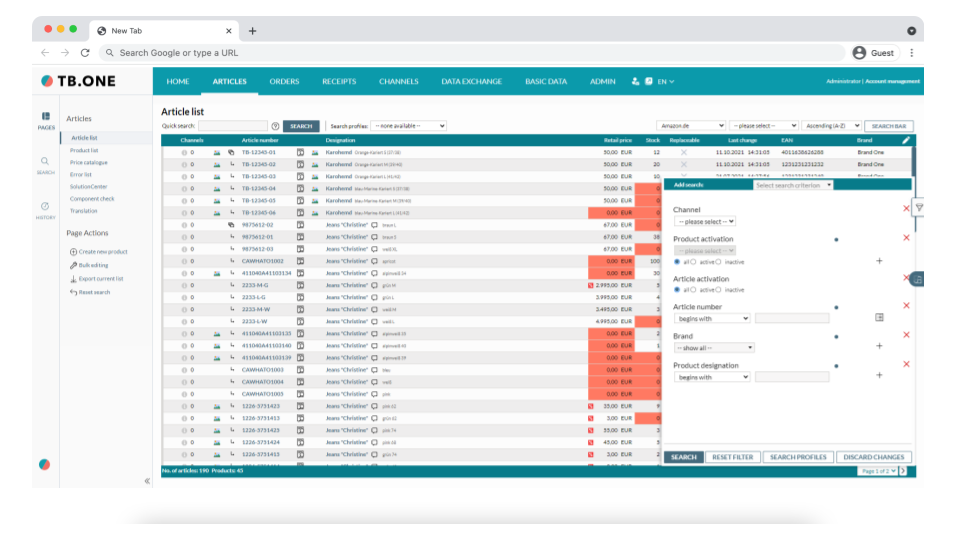Select 'all' radio under Article activation
The height and width of the screenshot is (540, 960).
coord(677,290)
